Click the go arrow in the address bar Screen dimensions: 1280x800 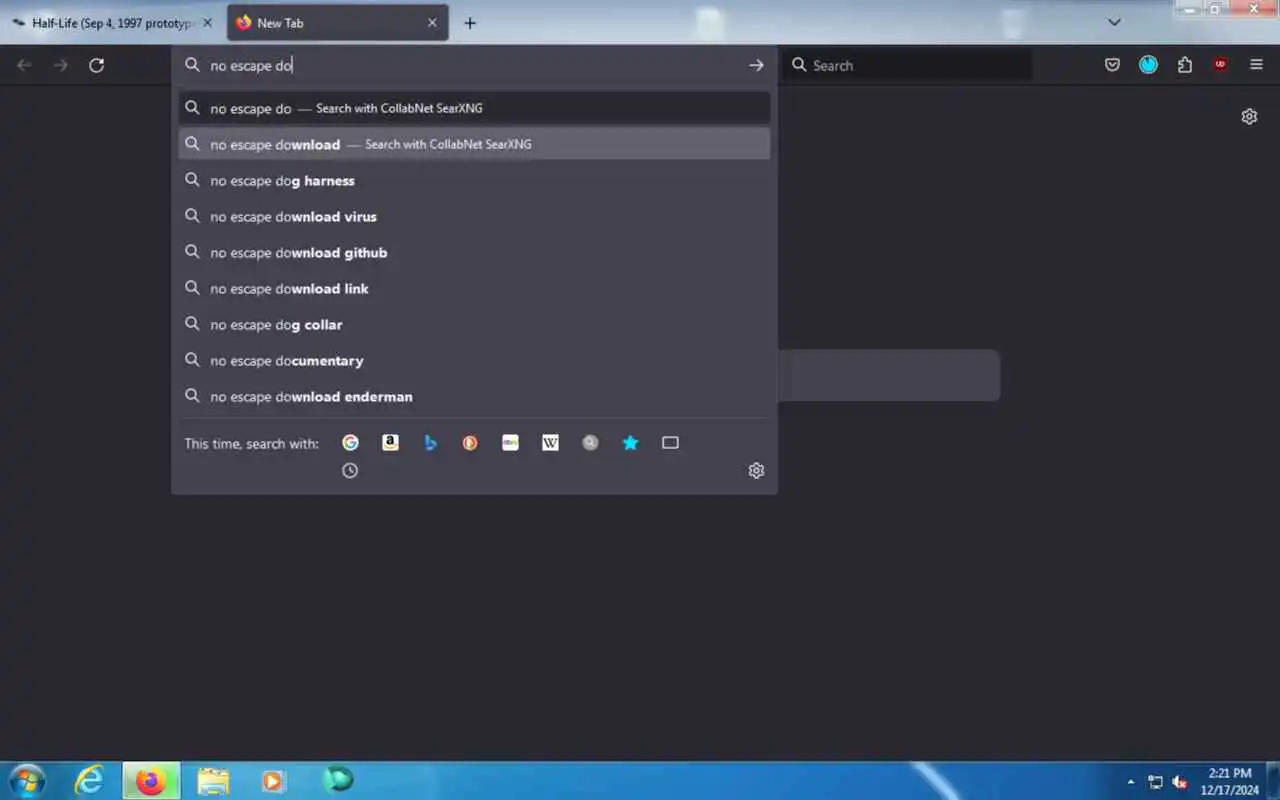click(756, 65)
